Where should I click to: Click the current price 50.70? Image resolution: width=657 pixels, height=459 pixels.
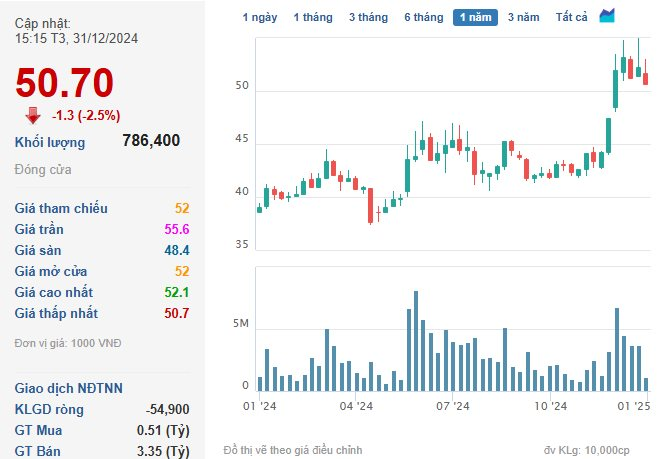(65, 83)
